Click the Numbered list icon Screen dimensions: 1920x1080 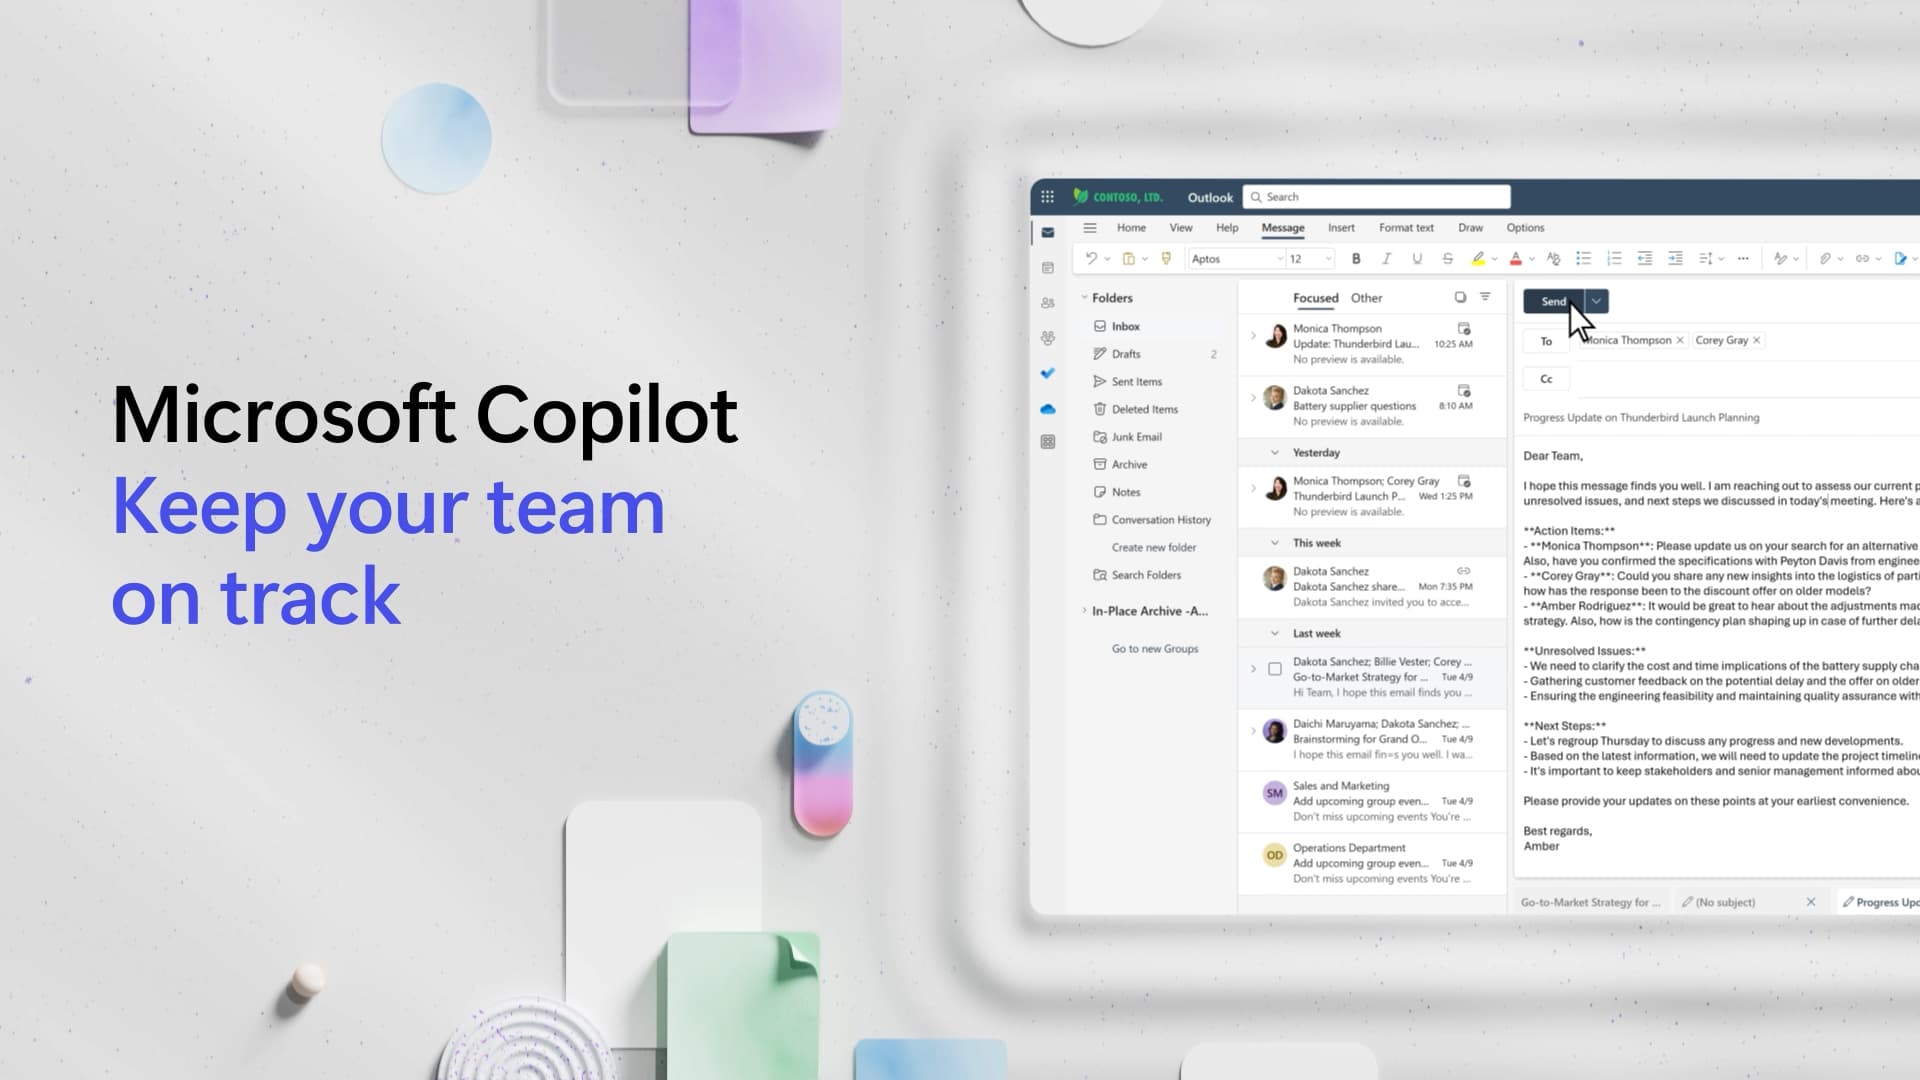click(1611, 257)
